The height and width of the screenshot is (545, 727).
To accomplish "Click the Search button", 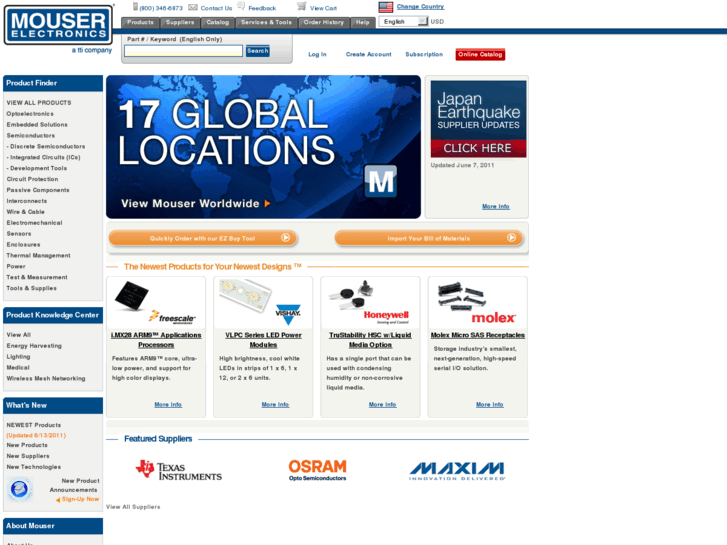I will point(257,51).
